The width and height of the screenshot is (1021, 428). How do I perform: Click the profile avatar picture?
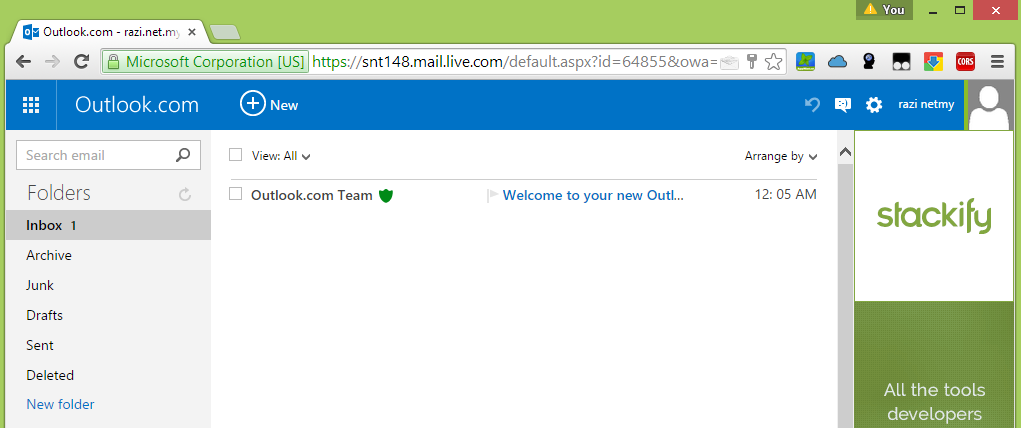[x=989, y=106]
